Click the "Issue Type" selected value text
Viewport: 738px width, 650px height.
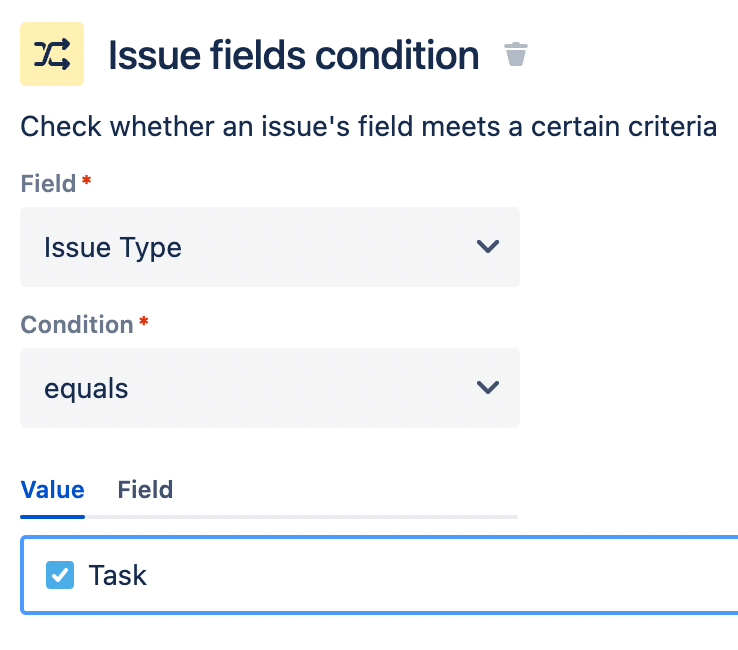[x=113, y=247]
